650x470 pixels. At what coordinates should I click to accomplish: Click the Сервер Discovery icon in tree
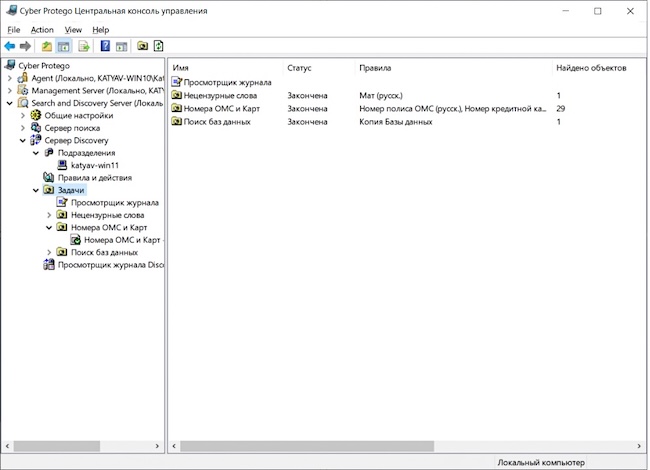pos(36,140)
